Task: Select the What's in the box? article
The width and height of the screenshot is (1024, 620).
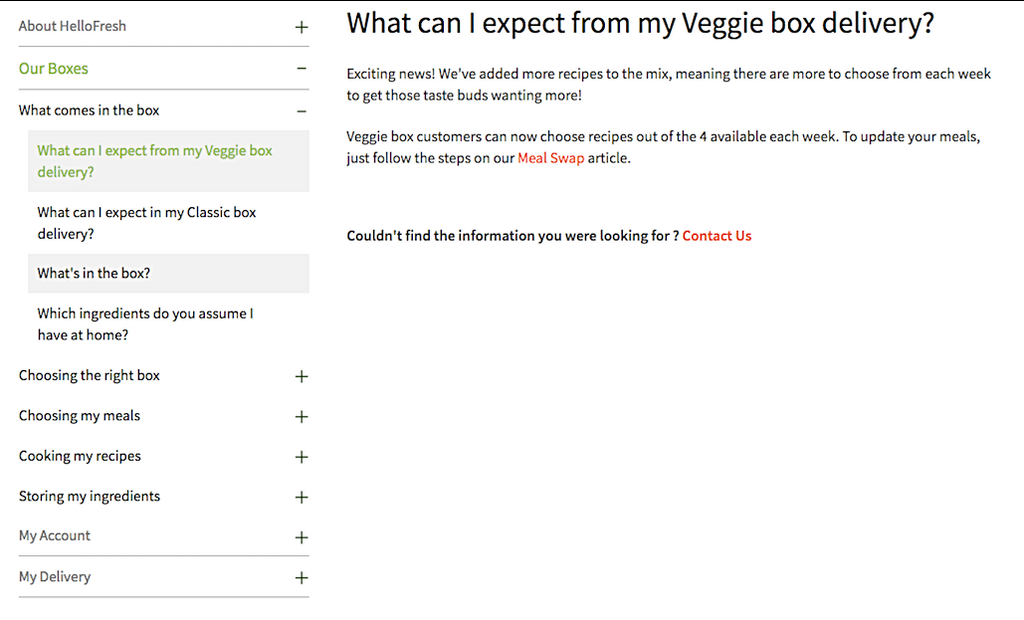Action: point(94,273)
